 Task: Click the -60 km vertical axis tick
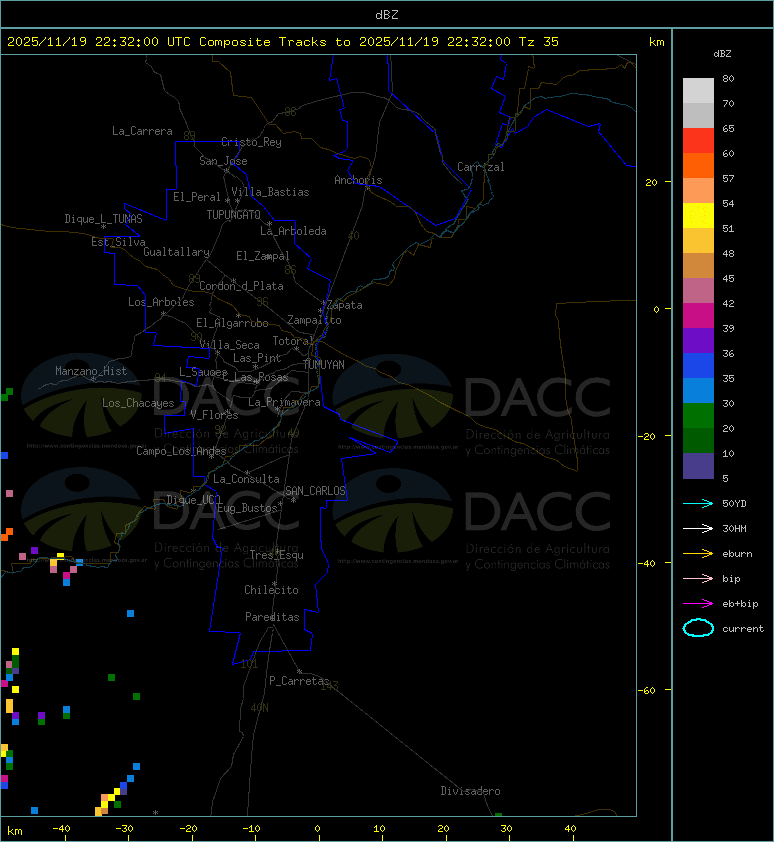[646, 690]
